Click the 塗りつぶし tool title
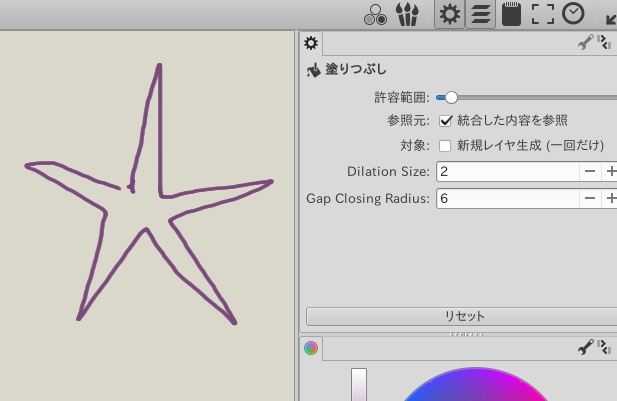This screenshot has height=401, width=617. pyautogui.click(x=356, y=70)
